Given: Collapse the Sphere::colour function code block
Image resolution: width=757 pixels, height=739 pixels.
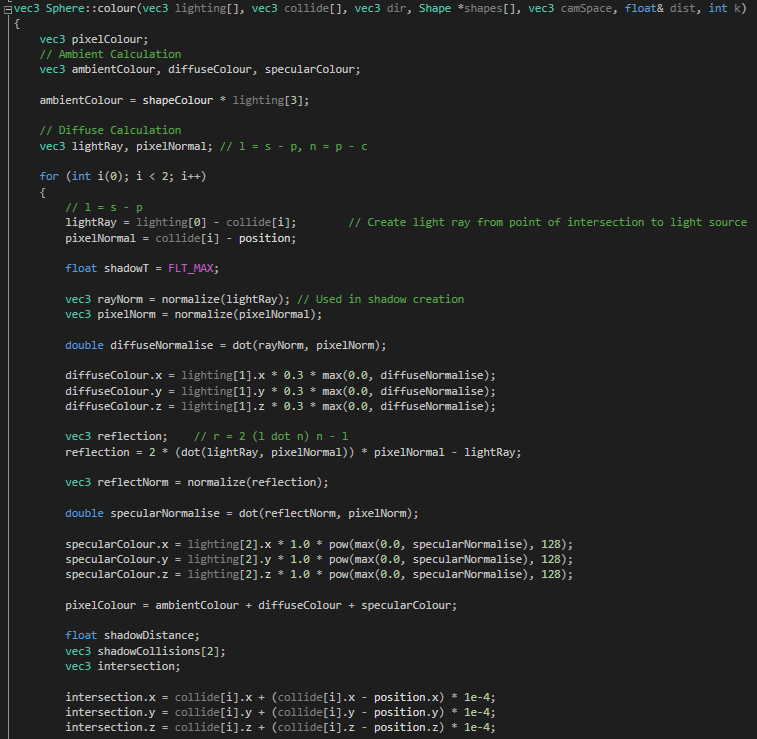Looking at the screenshot, I should click(x=7, y=8).
